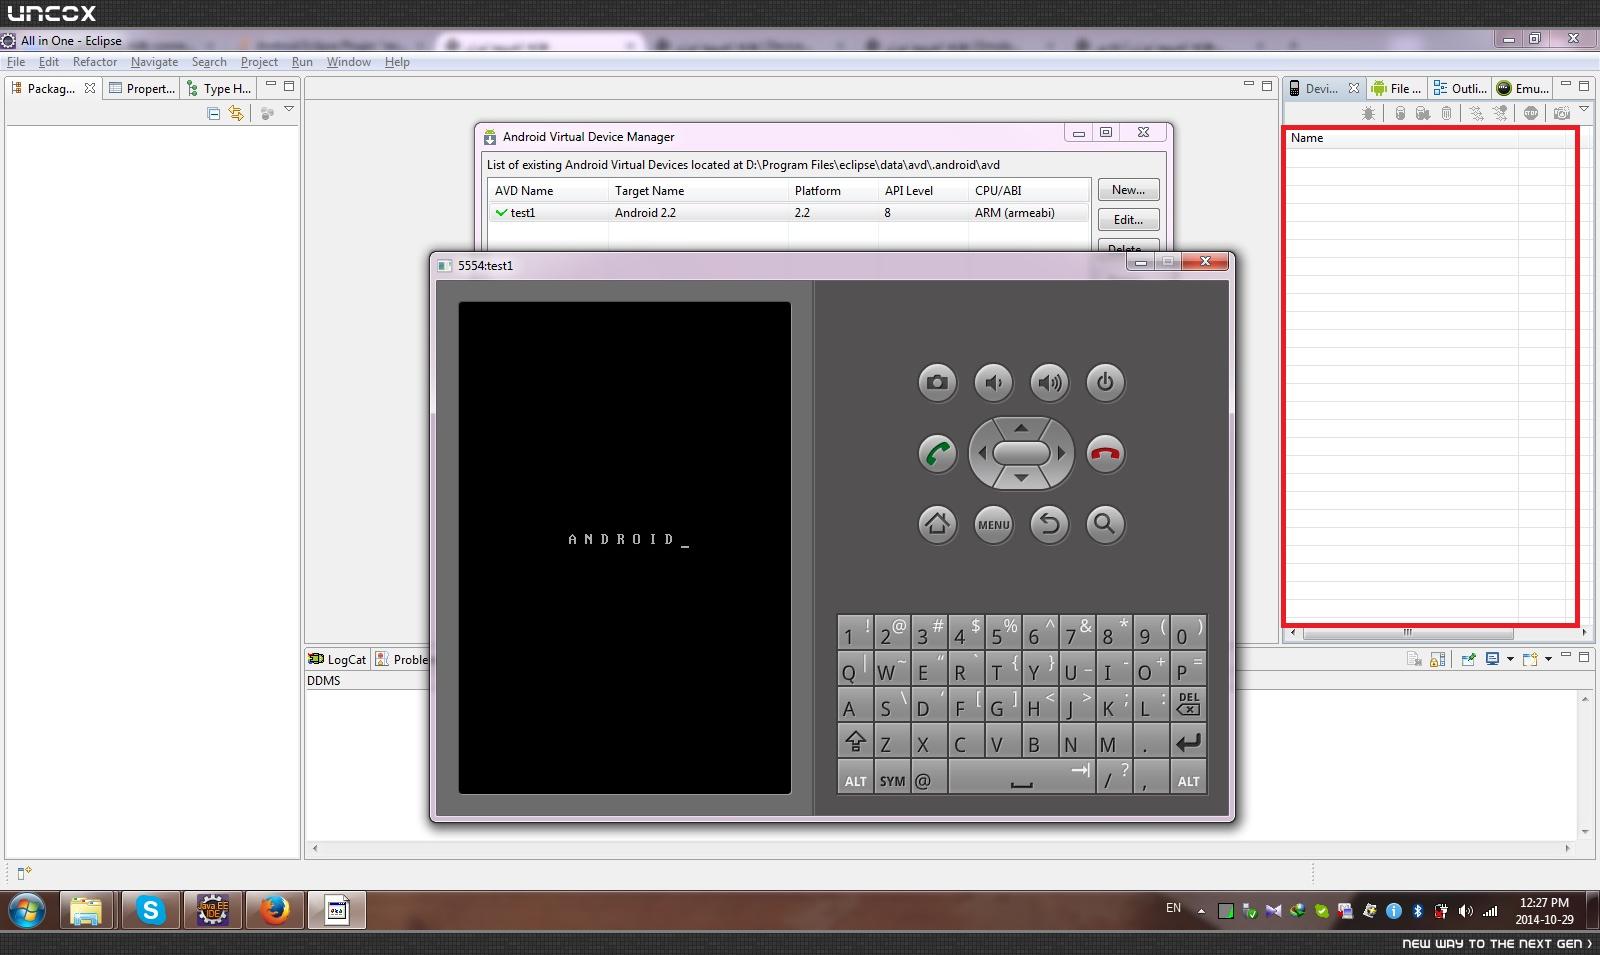This screenshot has height=955, width=1600.
Task: Toggle the SYM key on emulator keyboard
Action: pyautogui.click(x=892, y=779)
